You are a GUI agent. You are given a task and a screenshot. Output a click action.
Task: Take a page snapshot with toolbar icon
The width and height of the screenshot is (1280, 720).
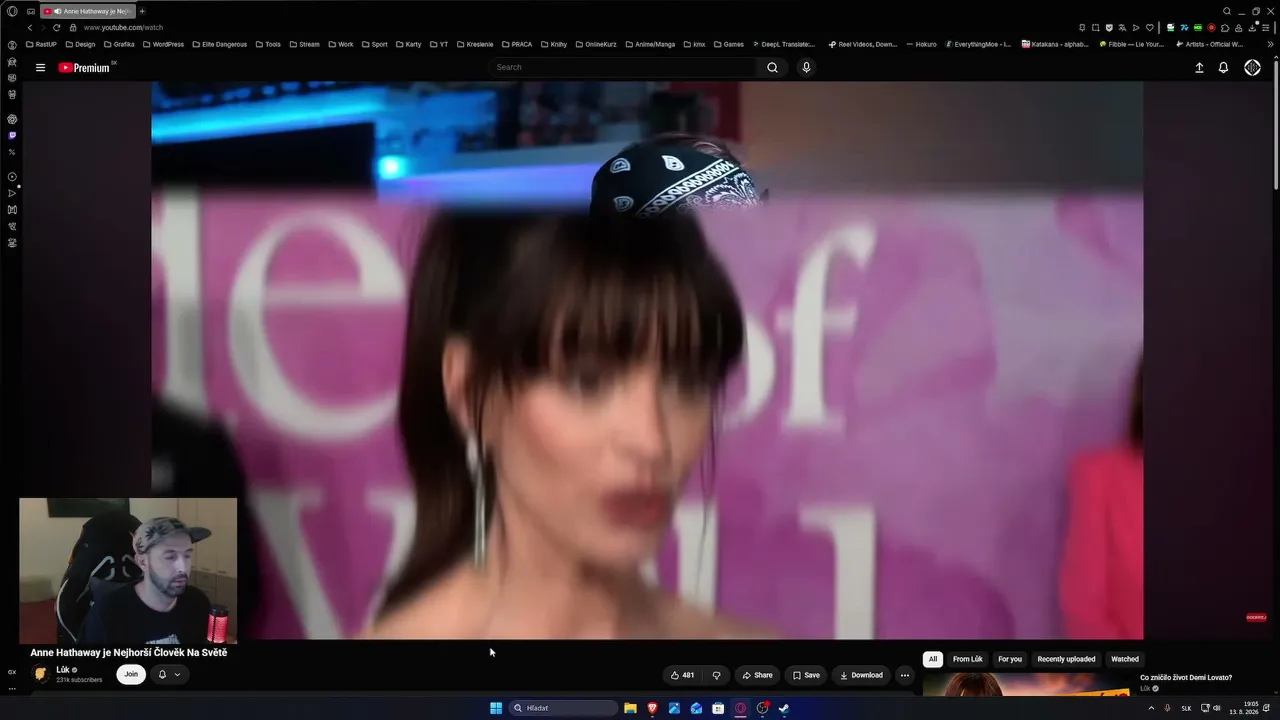tap(1095, 27)
